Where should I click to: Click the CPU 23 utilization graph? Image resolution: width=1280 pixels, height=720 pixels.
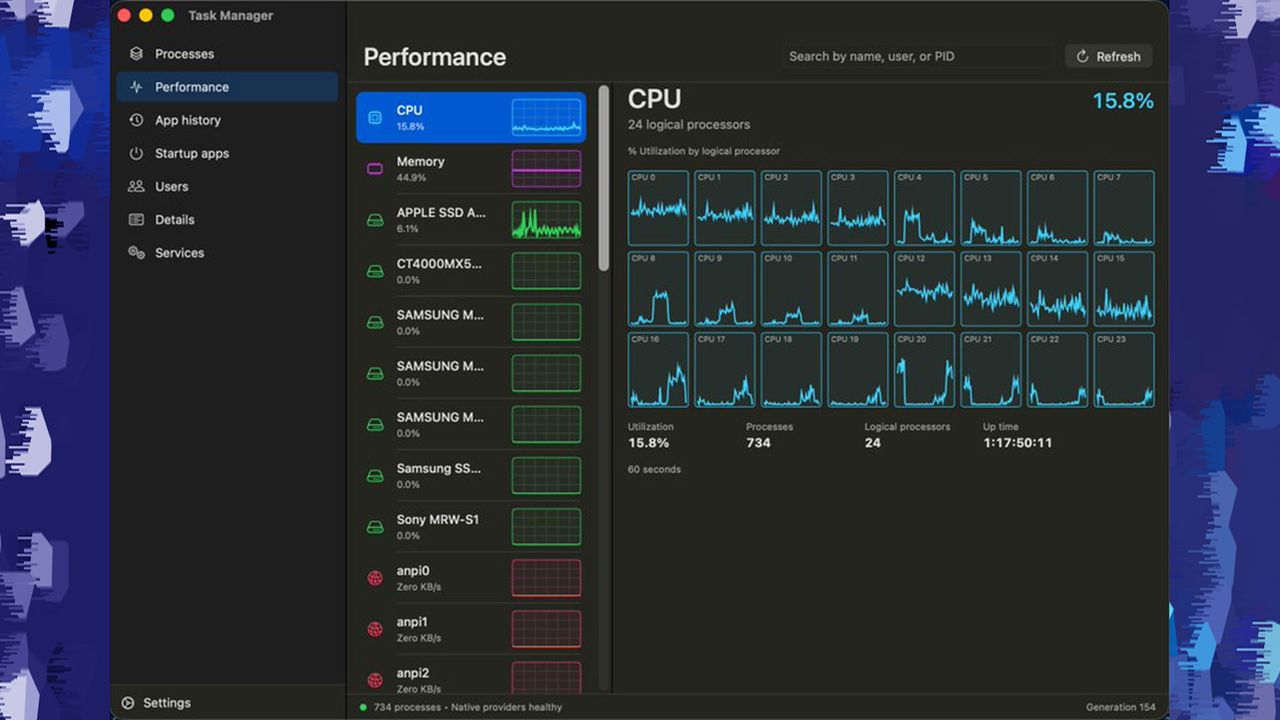pos(1124,370)
